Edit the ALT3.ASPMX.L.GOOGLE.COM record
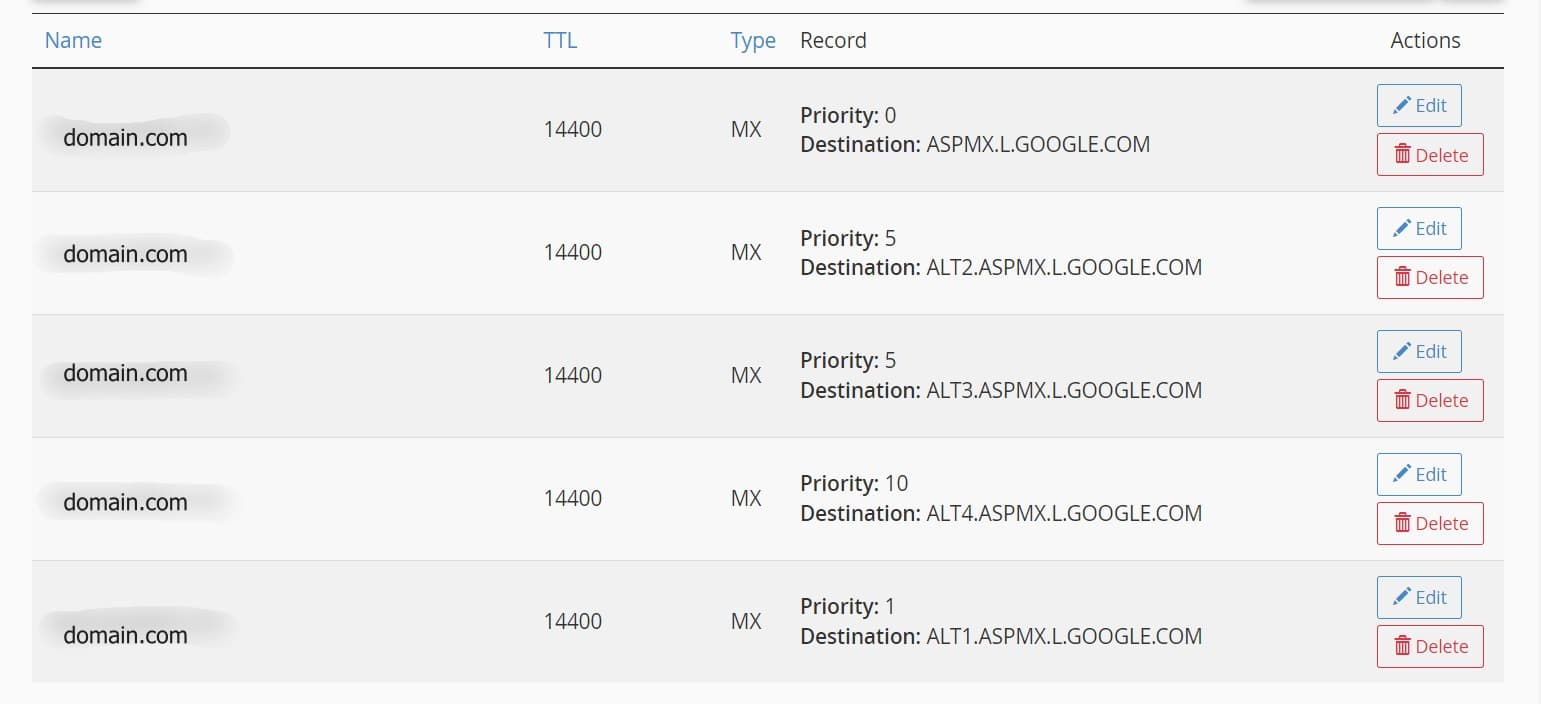This screenshot has height=704, width=1541. pyautogui.click(x=1419, y=352)
